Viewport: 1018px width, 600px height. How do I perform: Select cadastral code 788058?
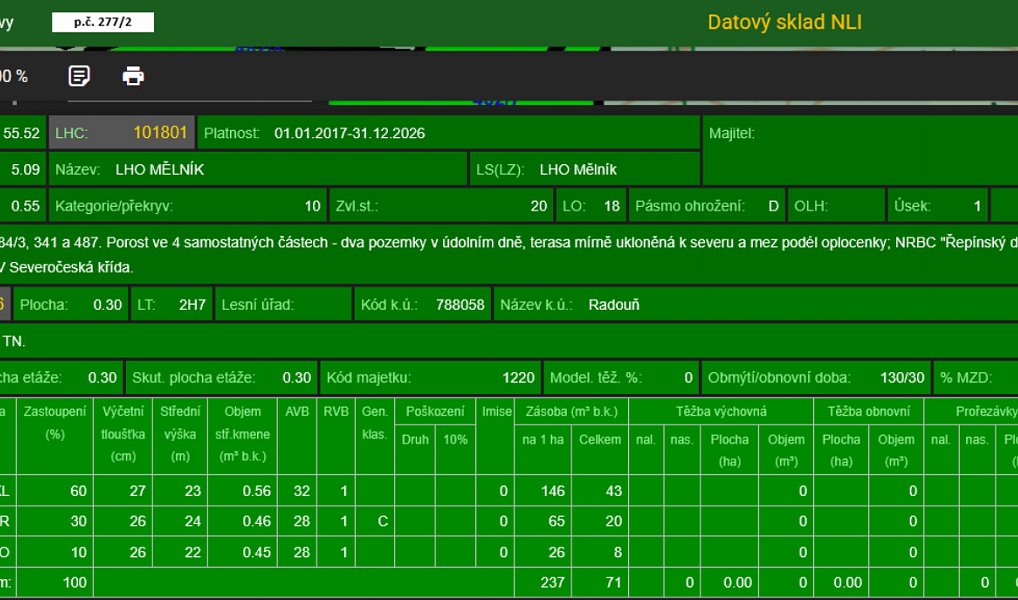(x=460, y=305)
